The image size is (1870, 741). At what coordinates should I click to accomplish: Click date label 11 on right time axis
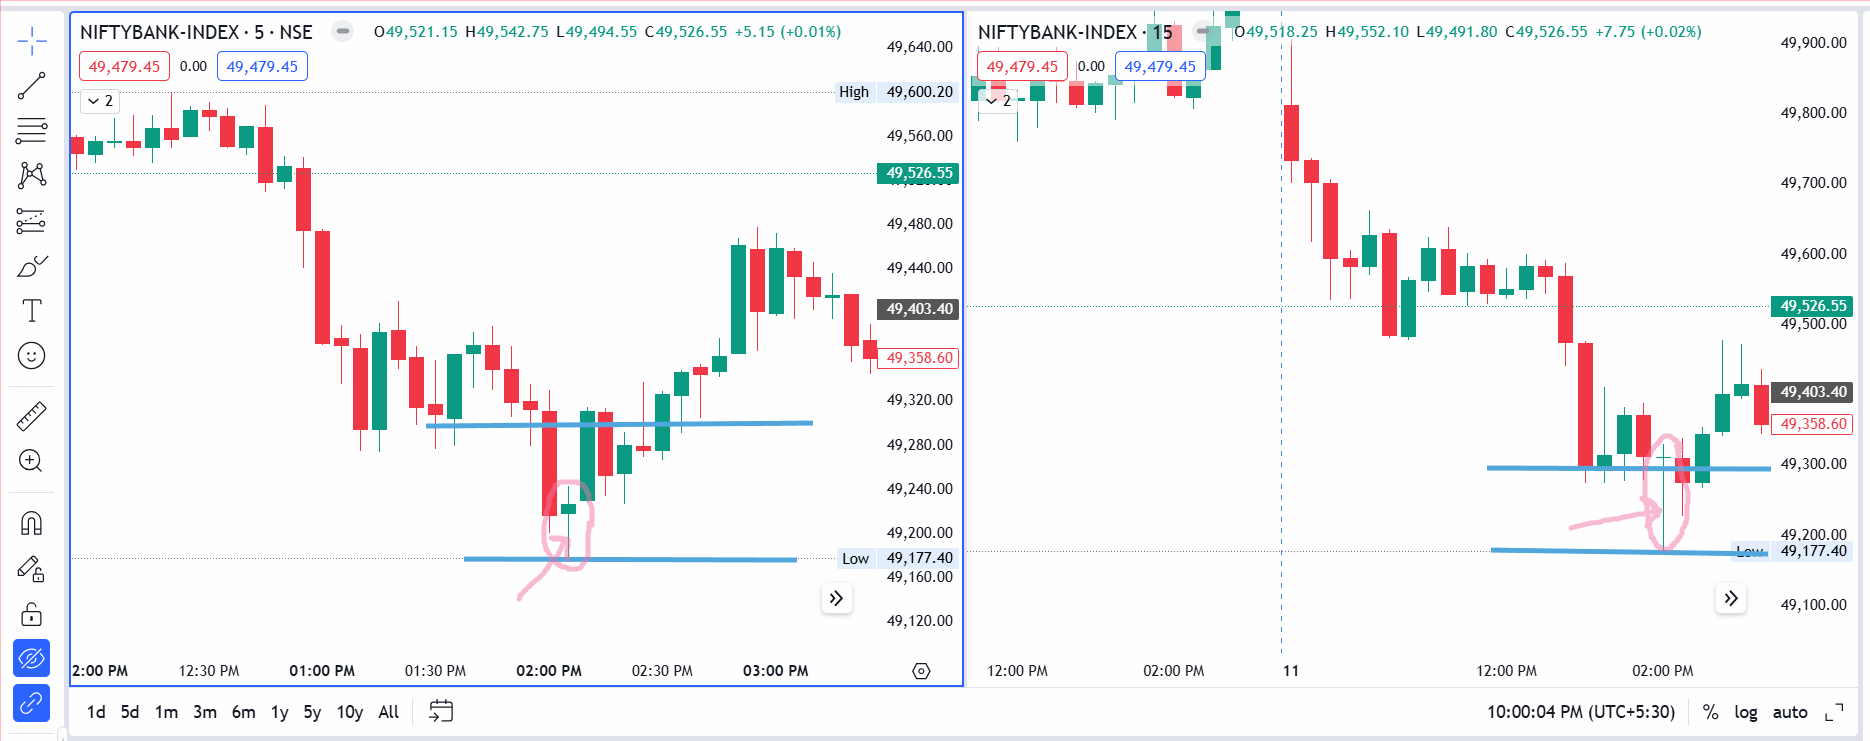1291,671
